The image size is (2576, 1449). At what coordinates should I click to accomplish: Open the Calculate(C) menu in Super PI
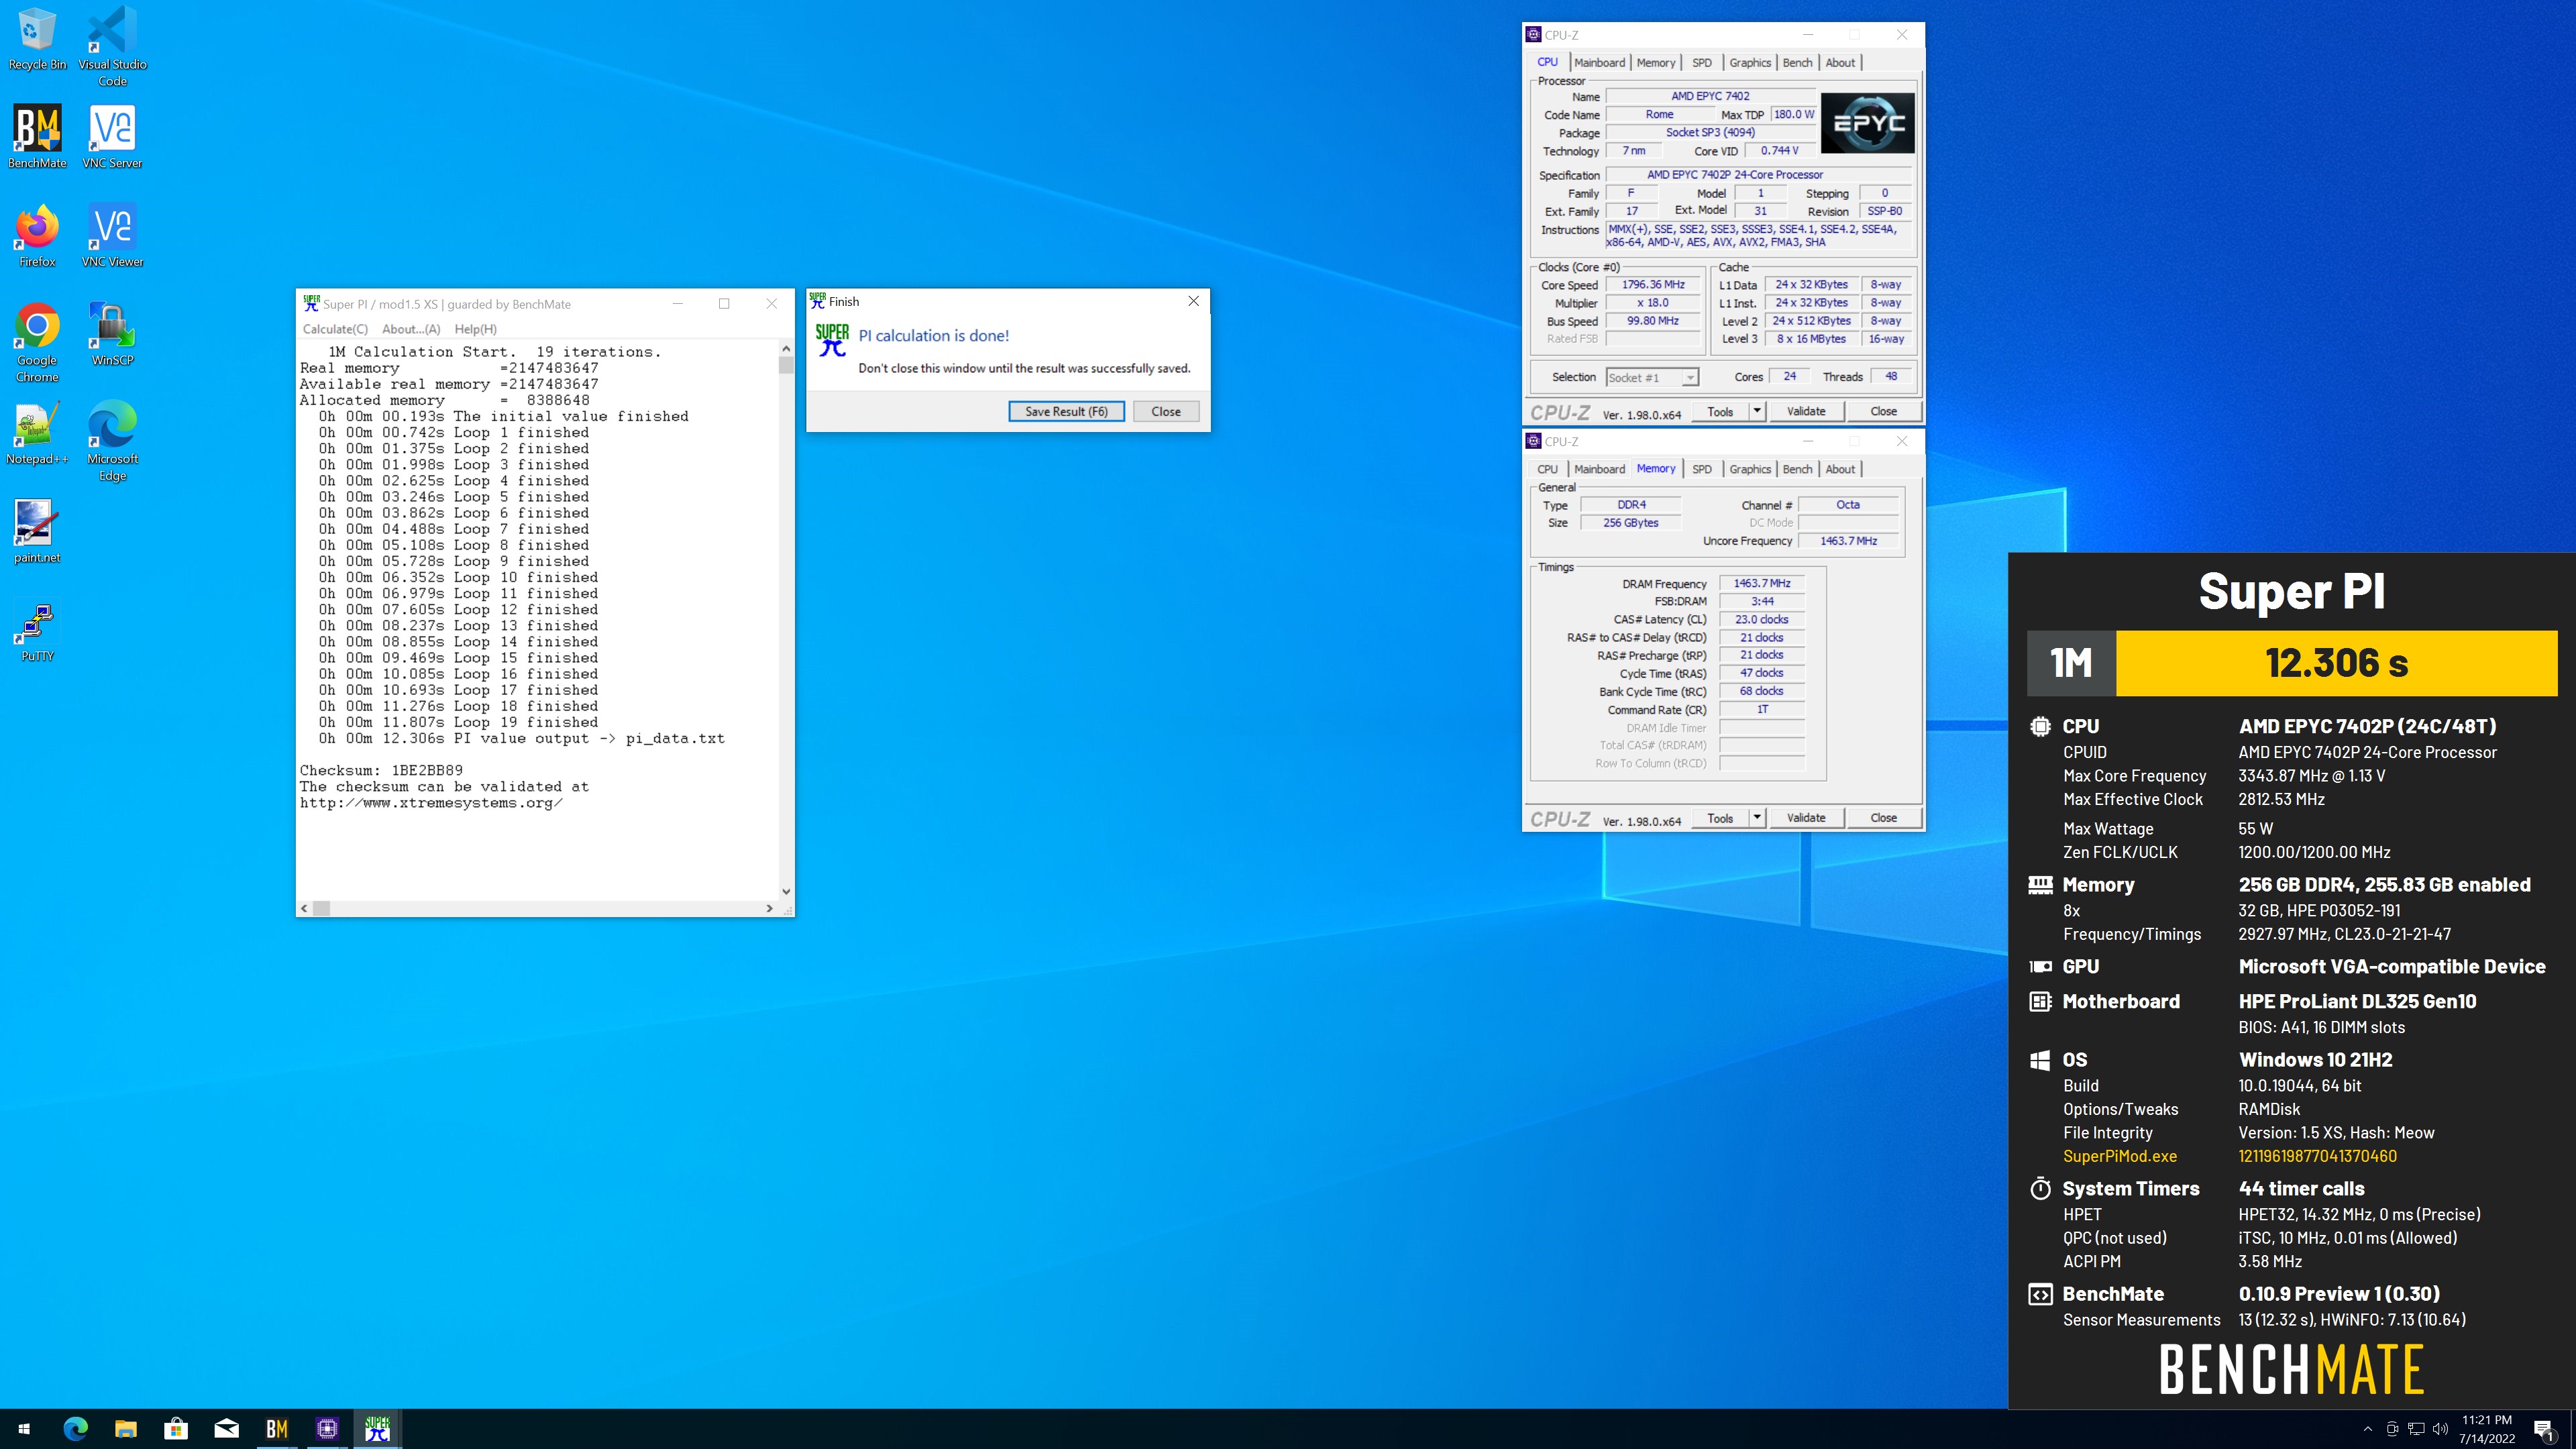(x=335, y=329)
